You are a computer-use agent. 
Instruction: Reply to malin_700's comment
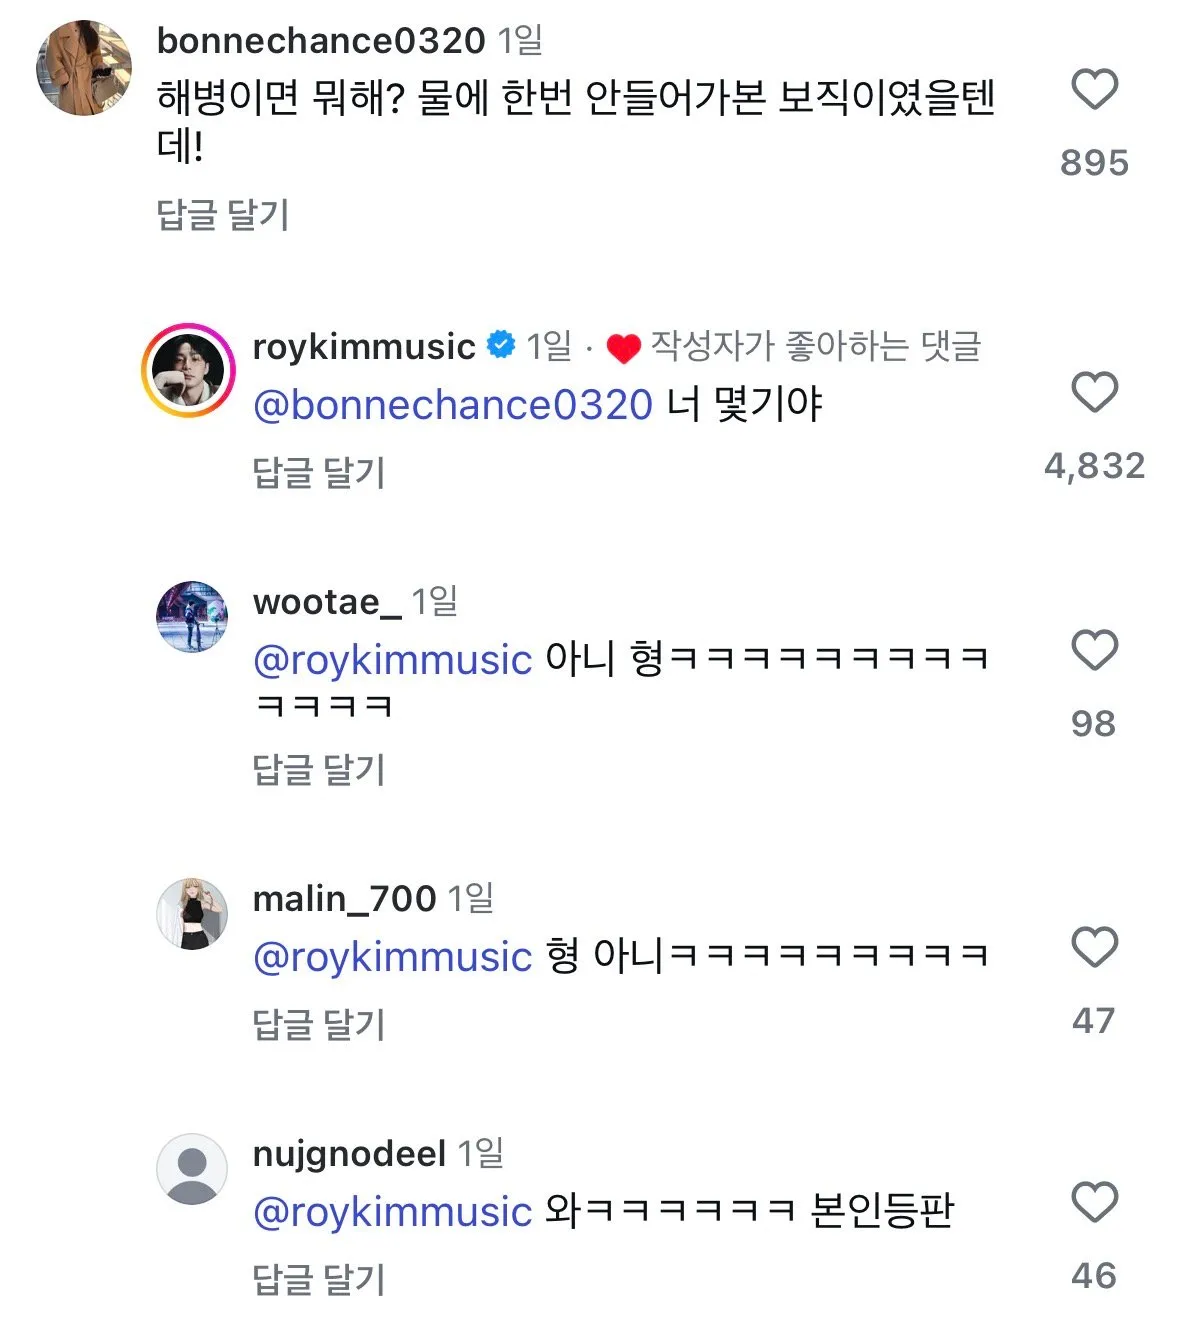point(319,1024)
